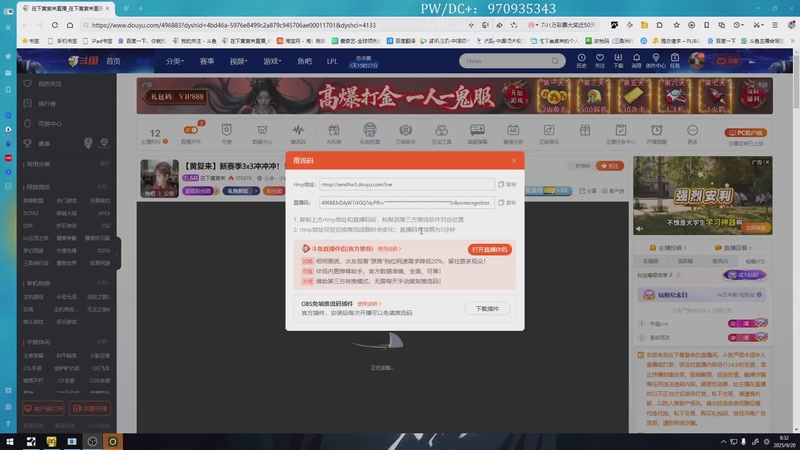The width and height of the screenshot is (800, 450).
Task: Open the AD 任务 icon
Action: 513,134
